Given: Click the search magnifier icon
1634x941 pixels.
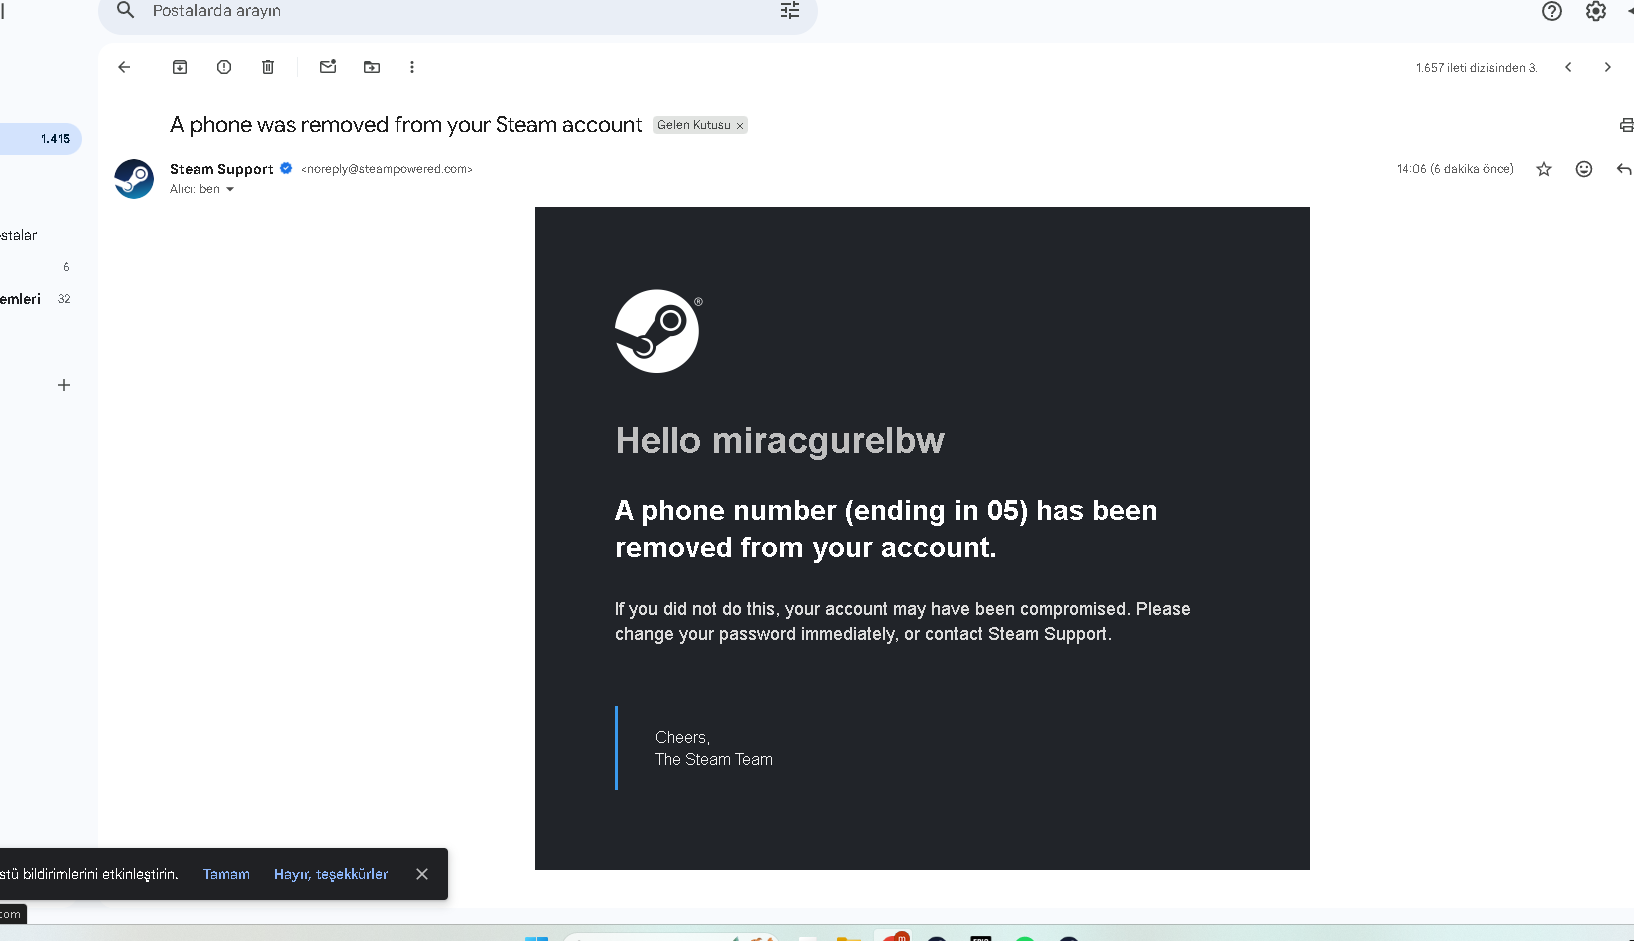Looking at the screenshot, I should [125, 10].
